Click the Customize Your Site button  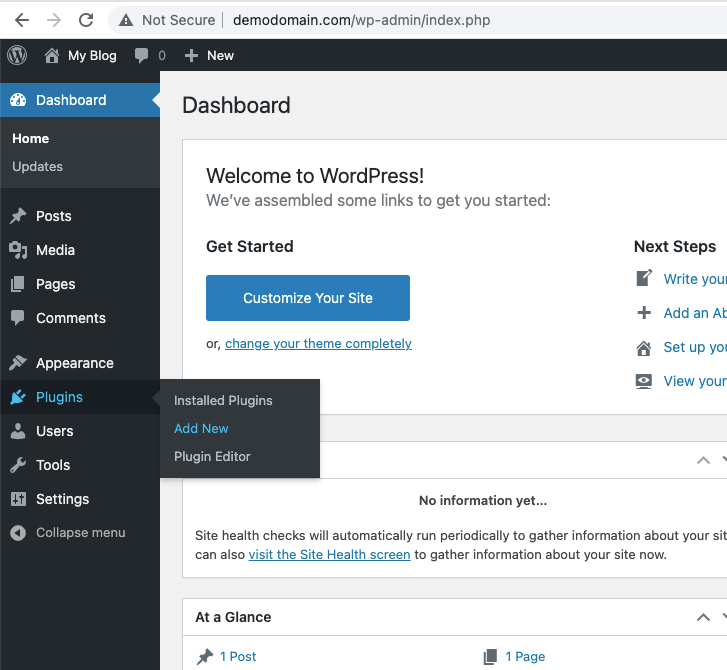pyautogui.click(x=308, y=298)
